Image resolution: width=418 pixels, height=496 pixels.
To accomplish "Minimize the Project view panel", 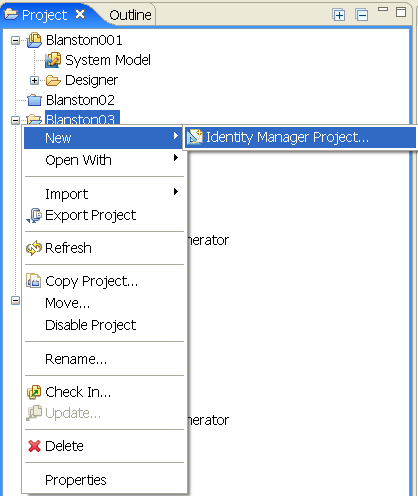I will 383,9.
